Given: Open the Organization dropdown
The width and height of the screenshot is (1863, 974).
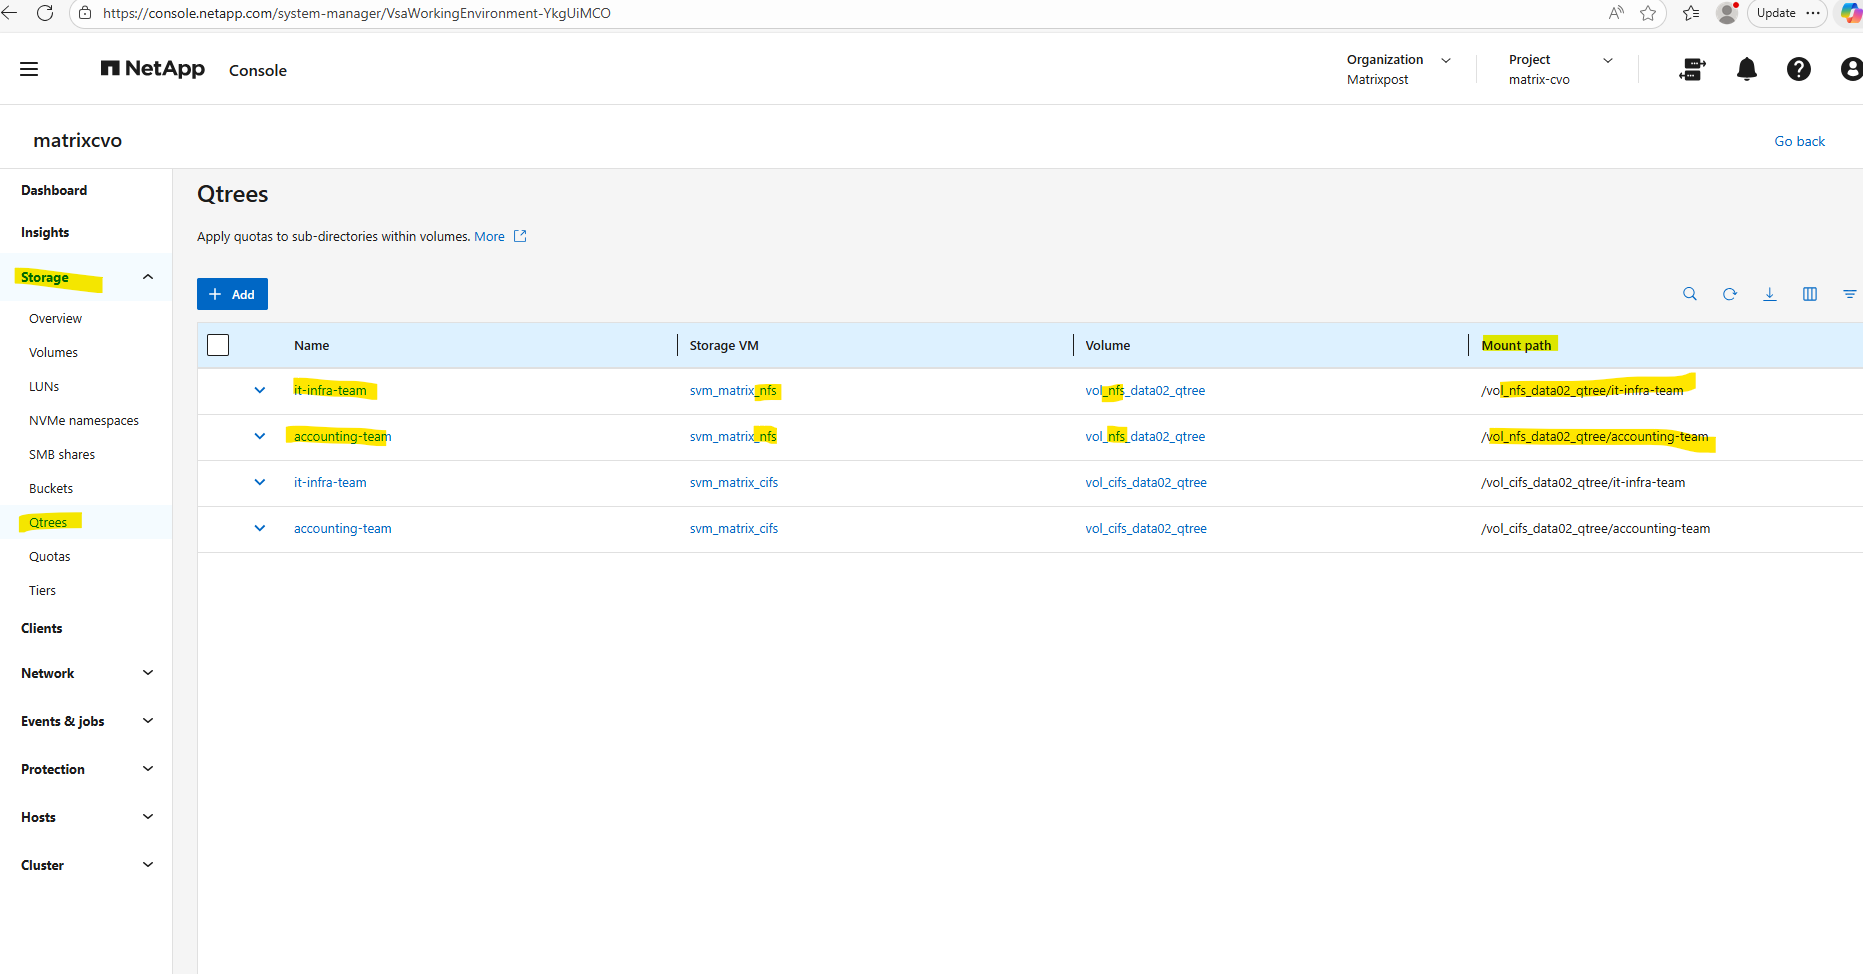Looking at the screenshot, I should click(1398, 69).
